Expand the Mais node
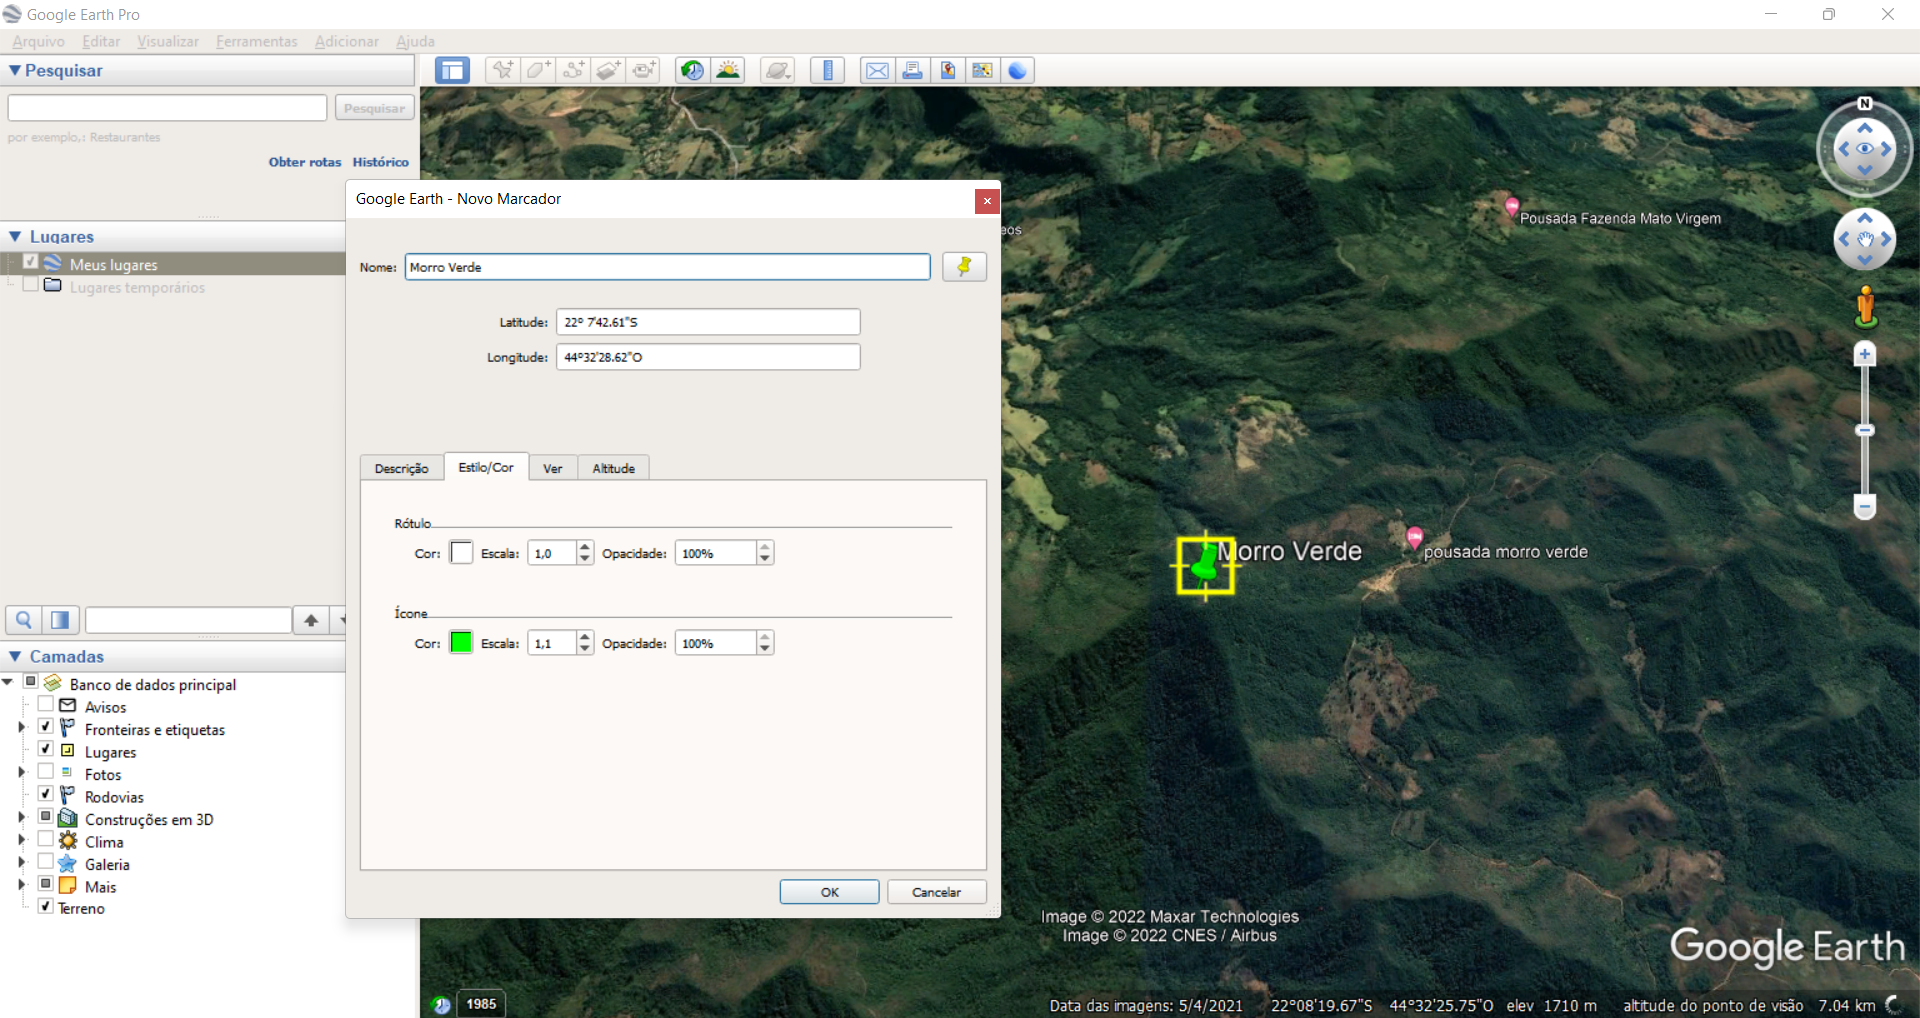Viewport: 1920px width, 1018px height. click(x=21, y=885)
